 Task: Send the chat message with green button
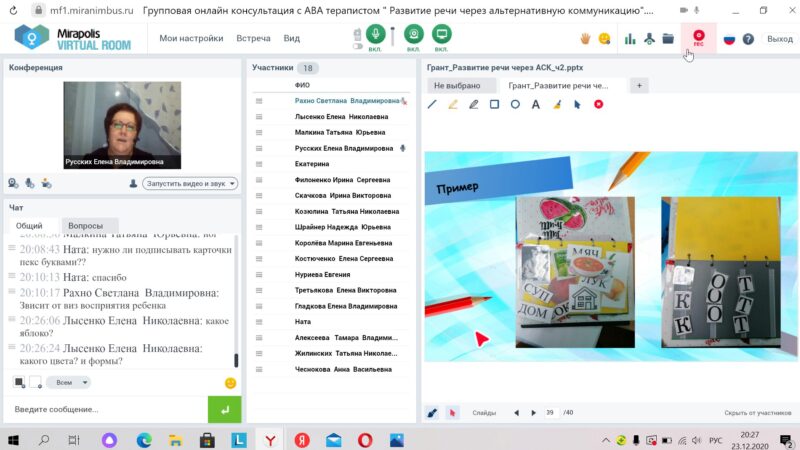pos(224,409)
